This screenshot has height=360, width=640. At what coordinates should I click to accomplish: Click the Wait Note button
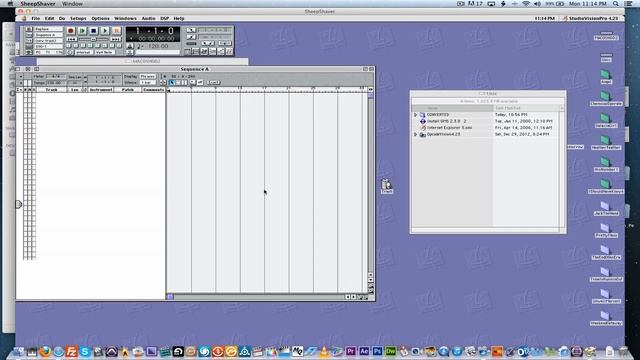coord(104,52)
